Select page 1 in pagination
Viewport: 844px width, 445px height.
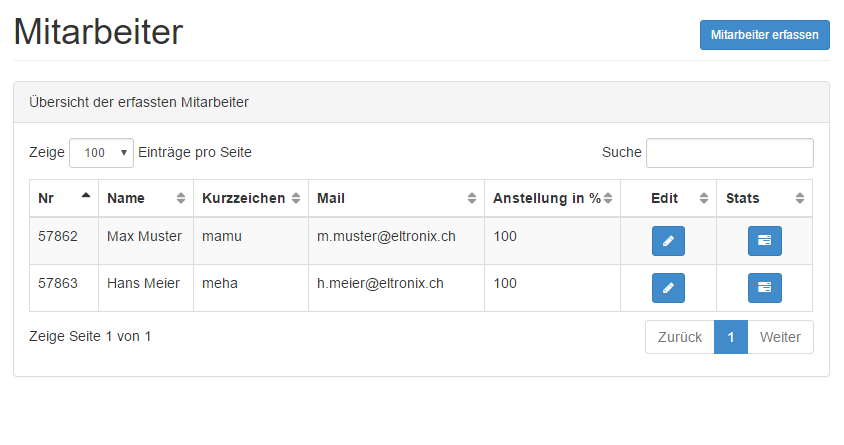coord(730,337)
